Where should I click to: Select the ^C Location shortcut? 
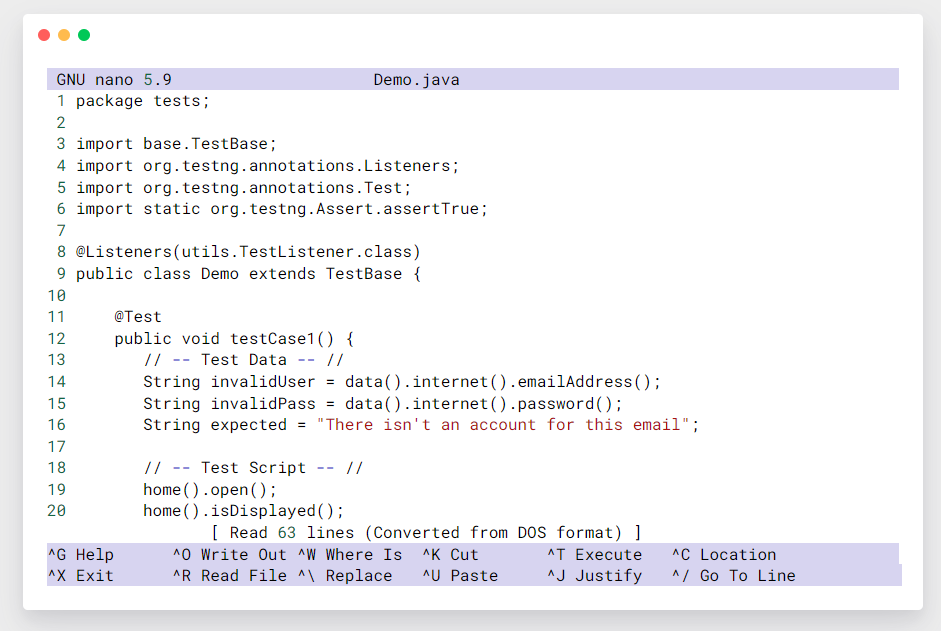tap(723, 554)
